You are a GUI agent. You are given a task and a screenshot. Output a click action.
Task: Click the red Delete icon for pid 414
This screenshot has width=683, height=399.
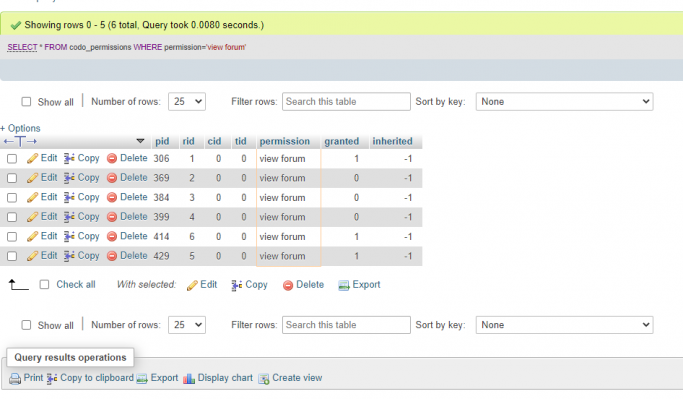click(x=112, y=237)
